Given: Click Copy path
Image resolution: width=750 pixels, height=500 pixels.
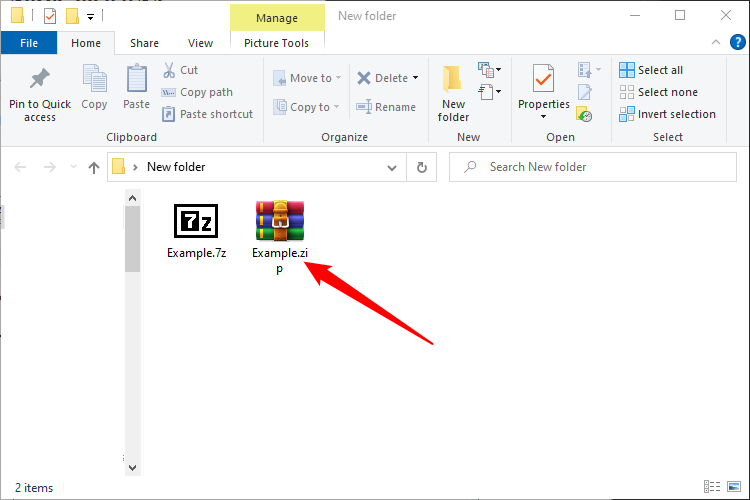Looking at the screenshot, I should pos(197,92).
